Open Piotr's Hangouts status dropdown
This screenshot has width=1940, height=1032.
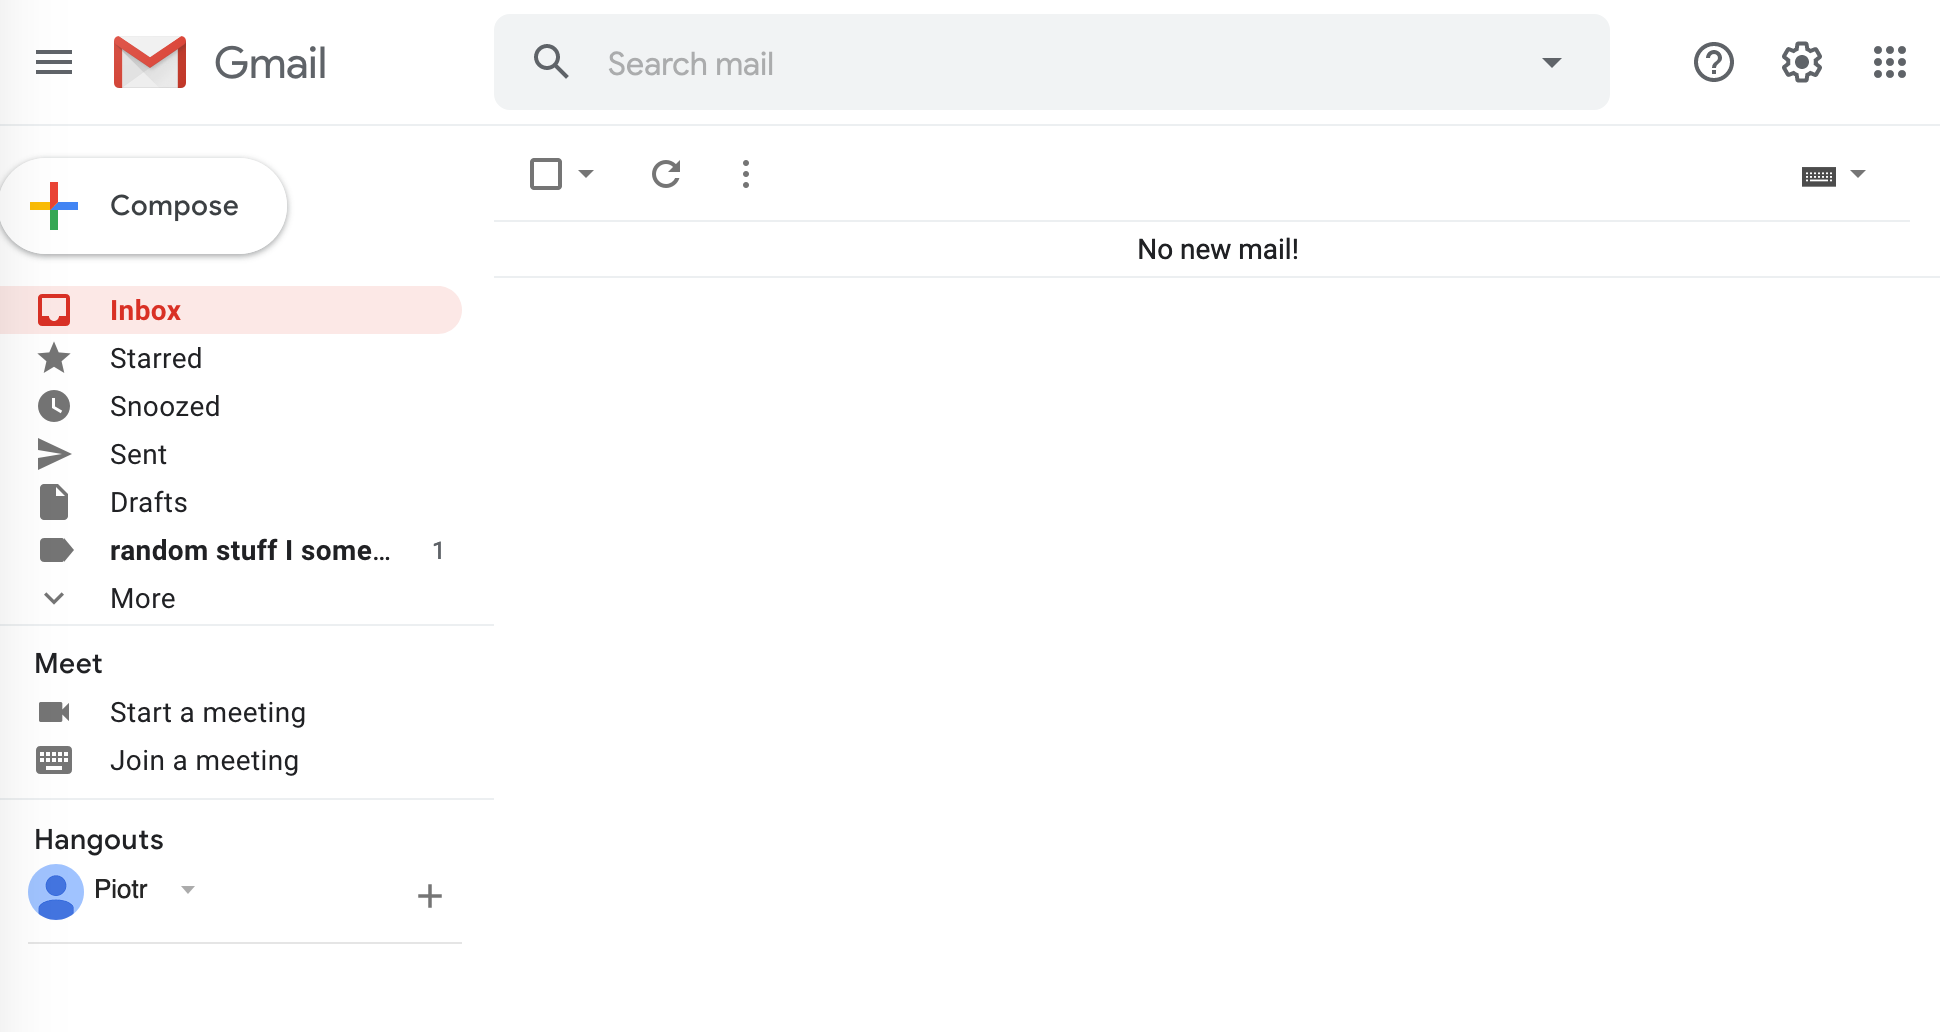click(x=187, y=889)
